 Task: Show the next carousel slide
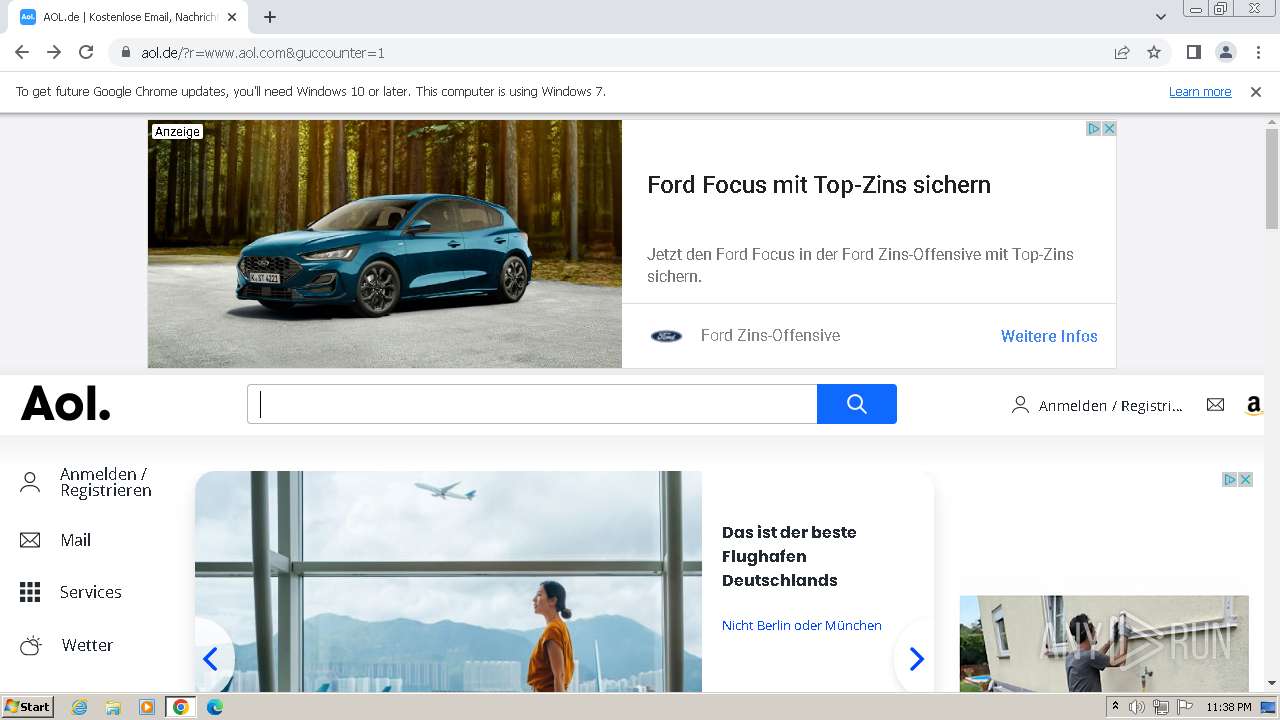(916, 658)
